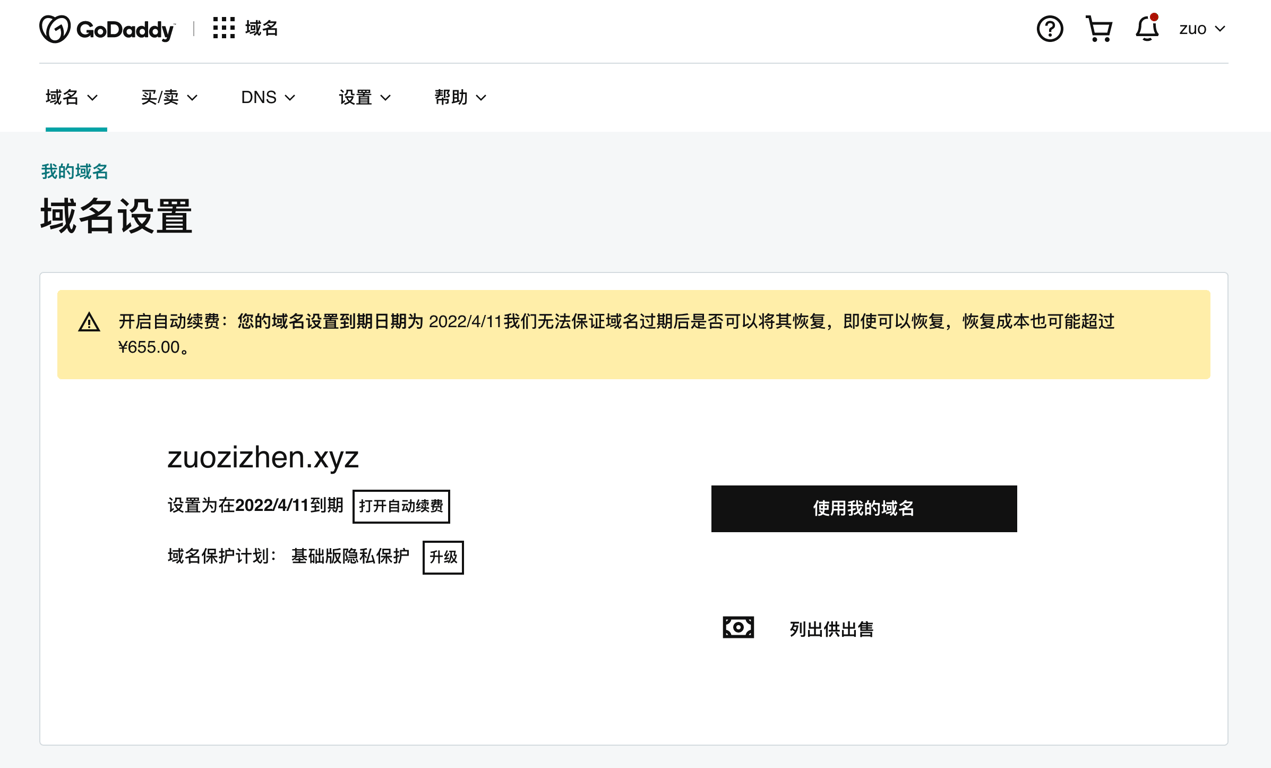The width and height of the screenshot is (1271, 768).
Task: View notifications bell
Action: (x=1147, y=28)
